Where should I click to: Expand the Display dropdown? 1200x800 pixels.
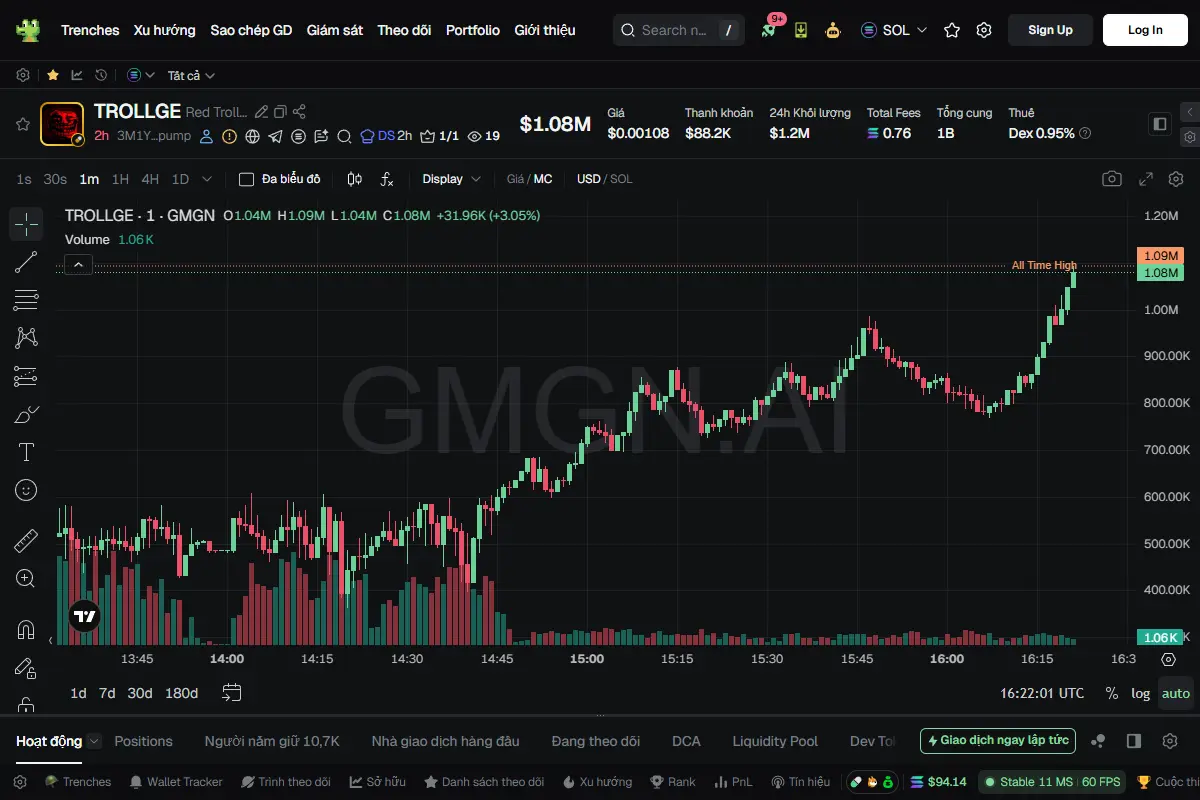451,179
